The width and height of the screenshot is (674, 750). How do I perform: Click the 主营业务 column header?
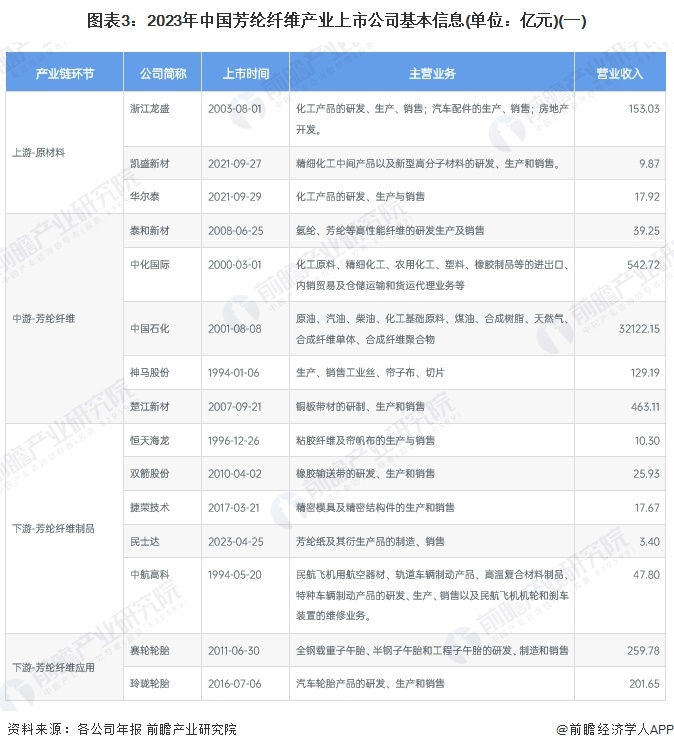coord(432,74)
